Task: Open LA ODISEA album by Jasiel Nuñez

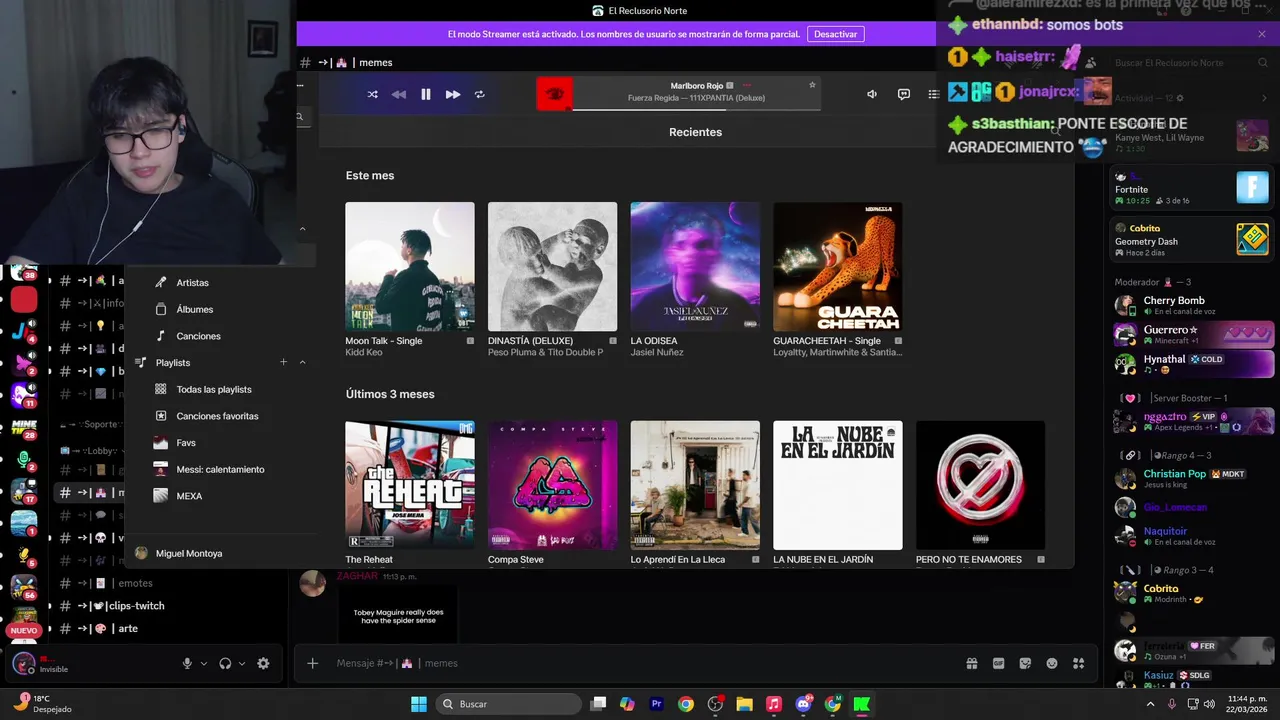Action: (695, 267)
